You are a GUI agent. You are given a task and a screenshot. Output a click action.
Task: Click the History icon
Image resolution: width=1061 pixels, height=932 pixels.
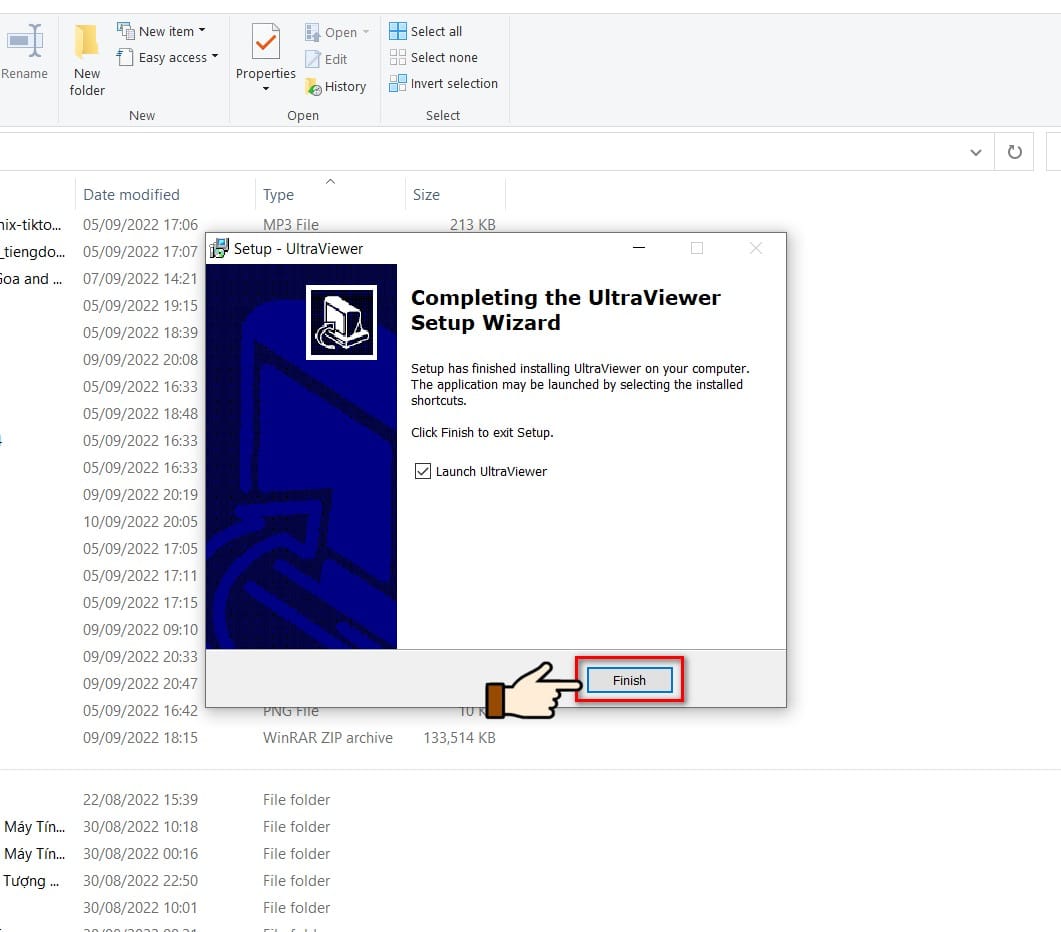pos(313,87)
